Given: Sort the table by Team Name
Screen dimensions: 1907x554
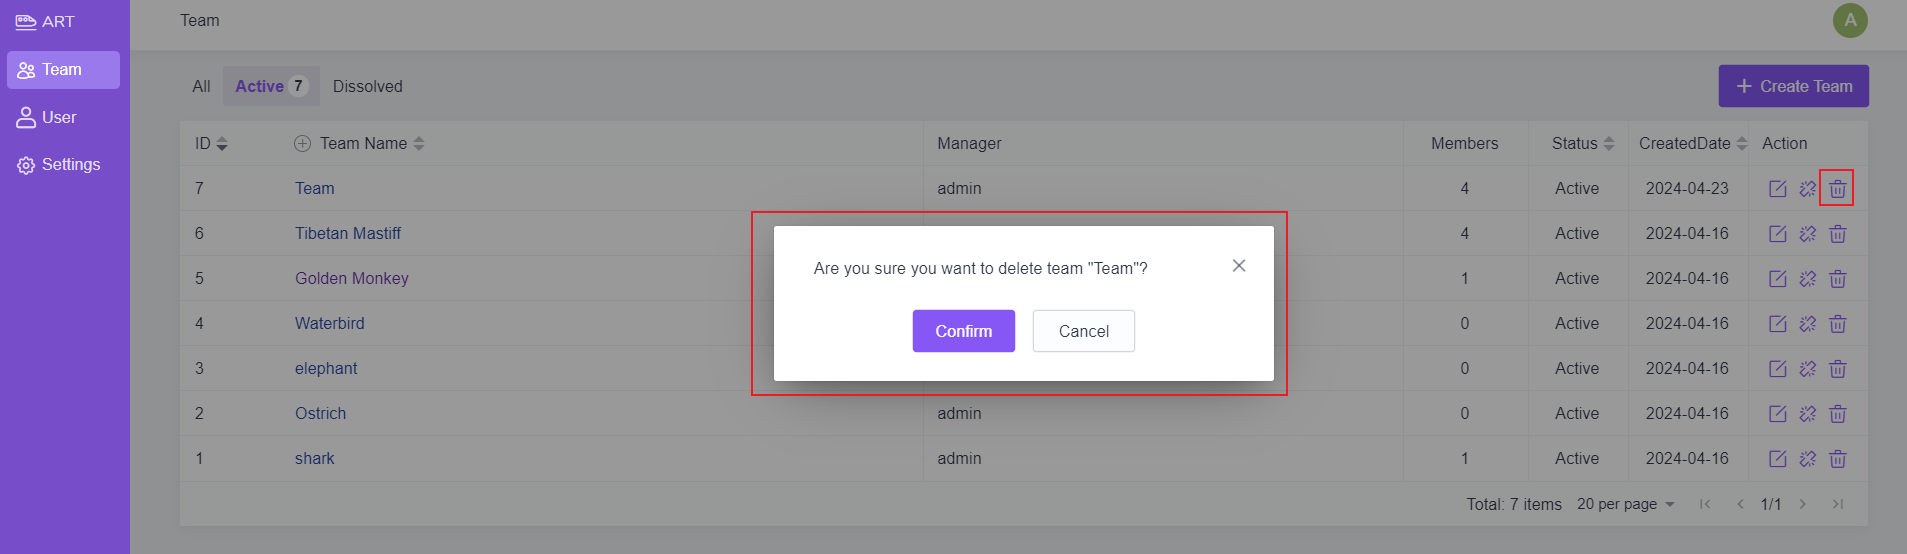Looking at the screenshot, I should coord(419,144).
